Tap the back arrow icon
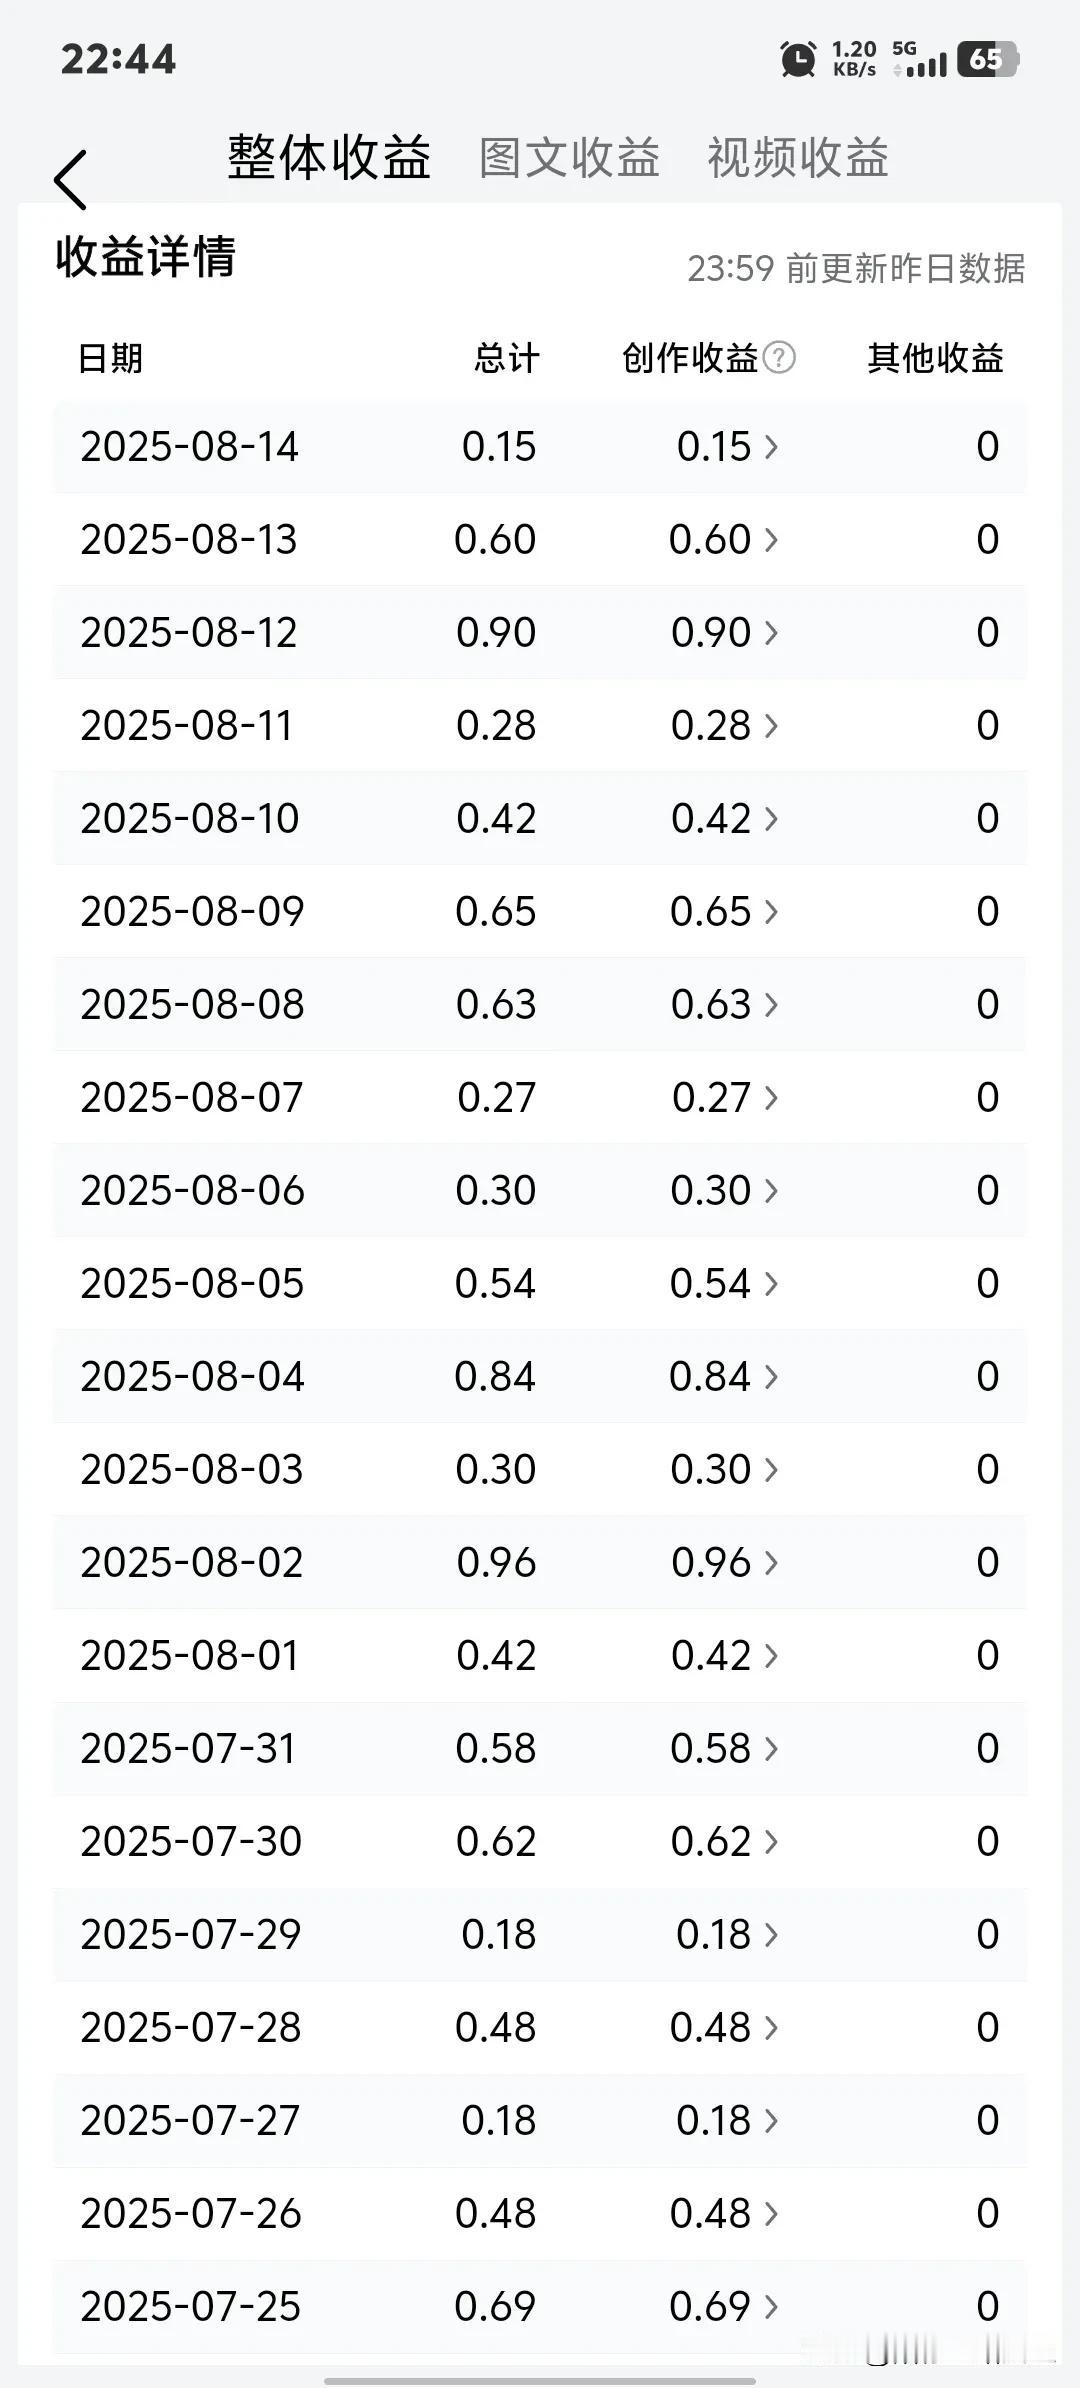 click(x=70, y=180)
